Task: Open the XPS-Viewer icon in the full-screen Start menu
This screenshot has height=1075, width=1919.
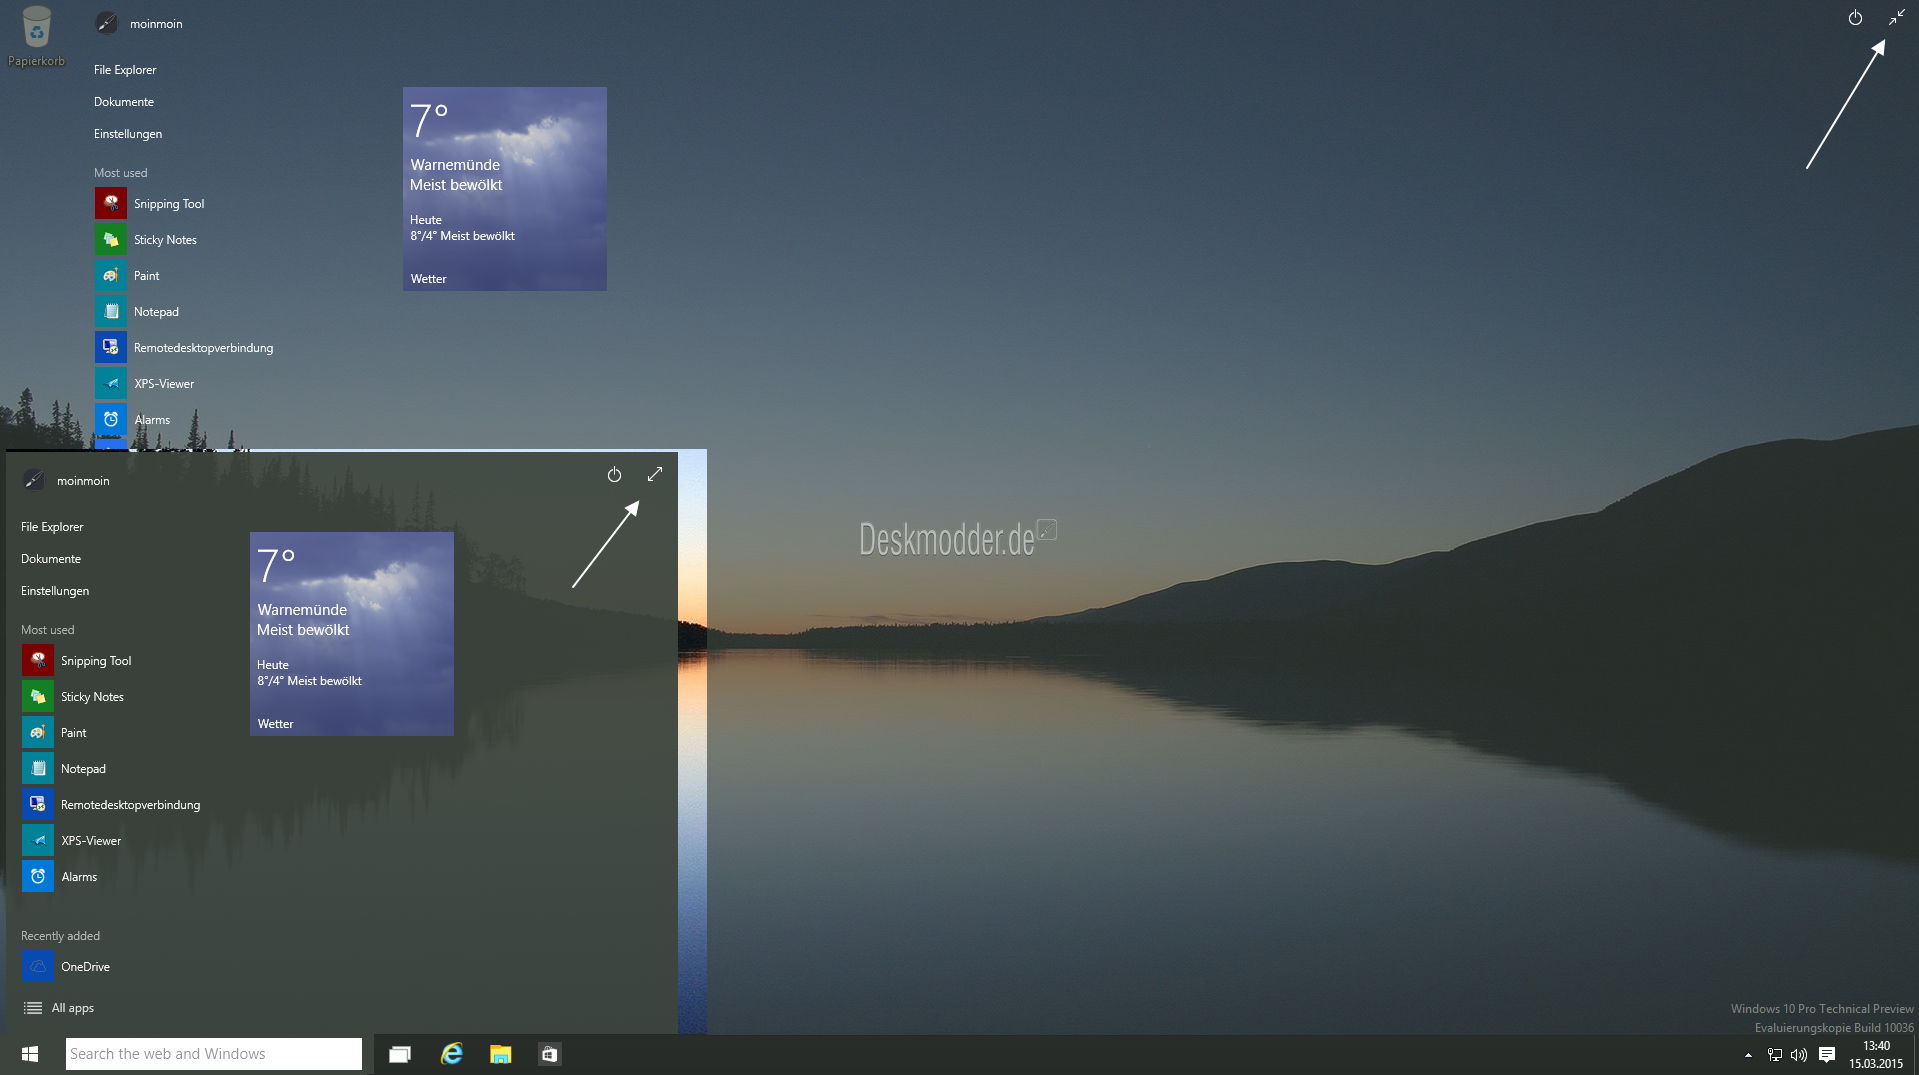Action: (111, 383)
